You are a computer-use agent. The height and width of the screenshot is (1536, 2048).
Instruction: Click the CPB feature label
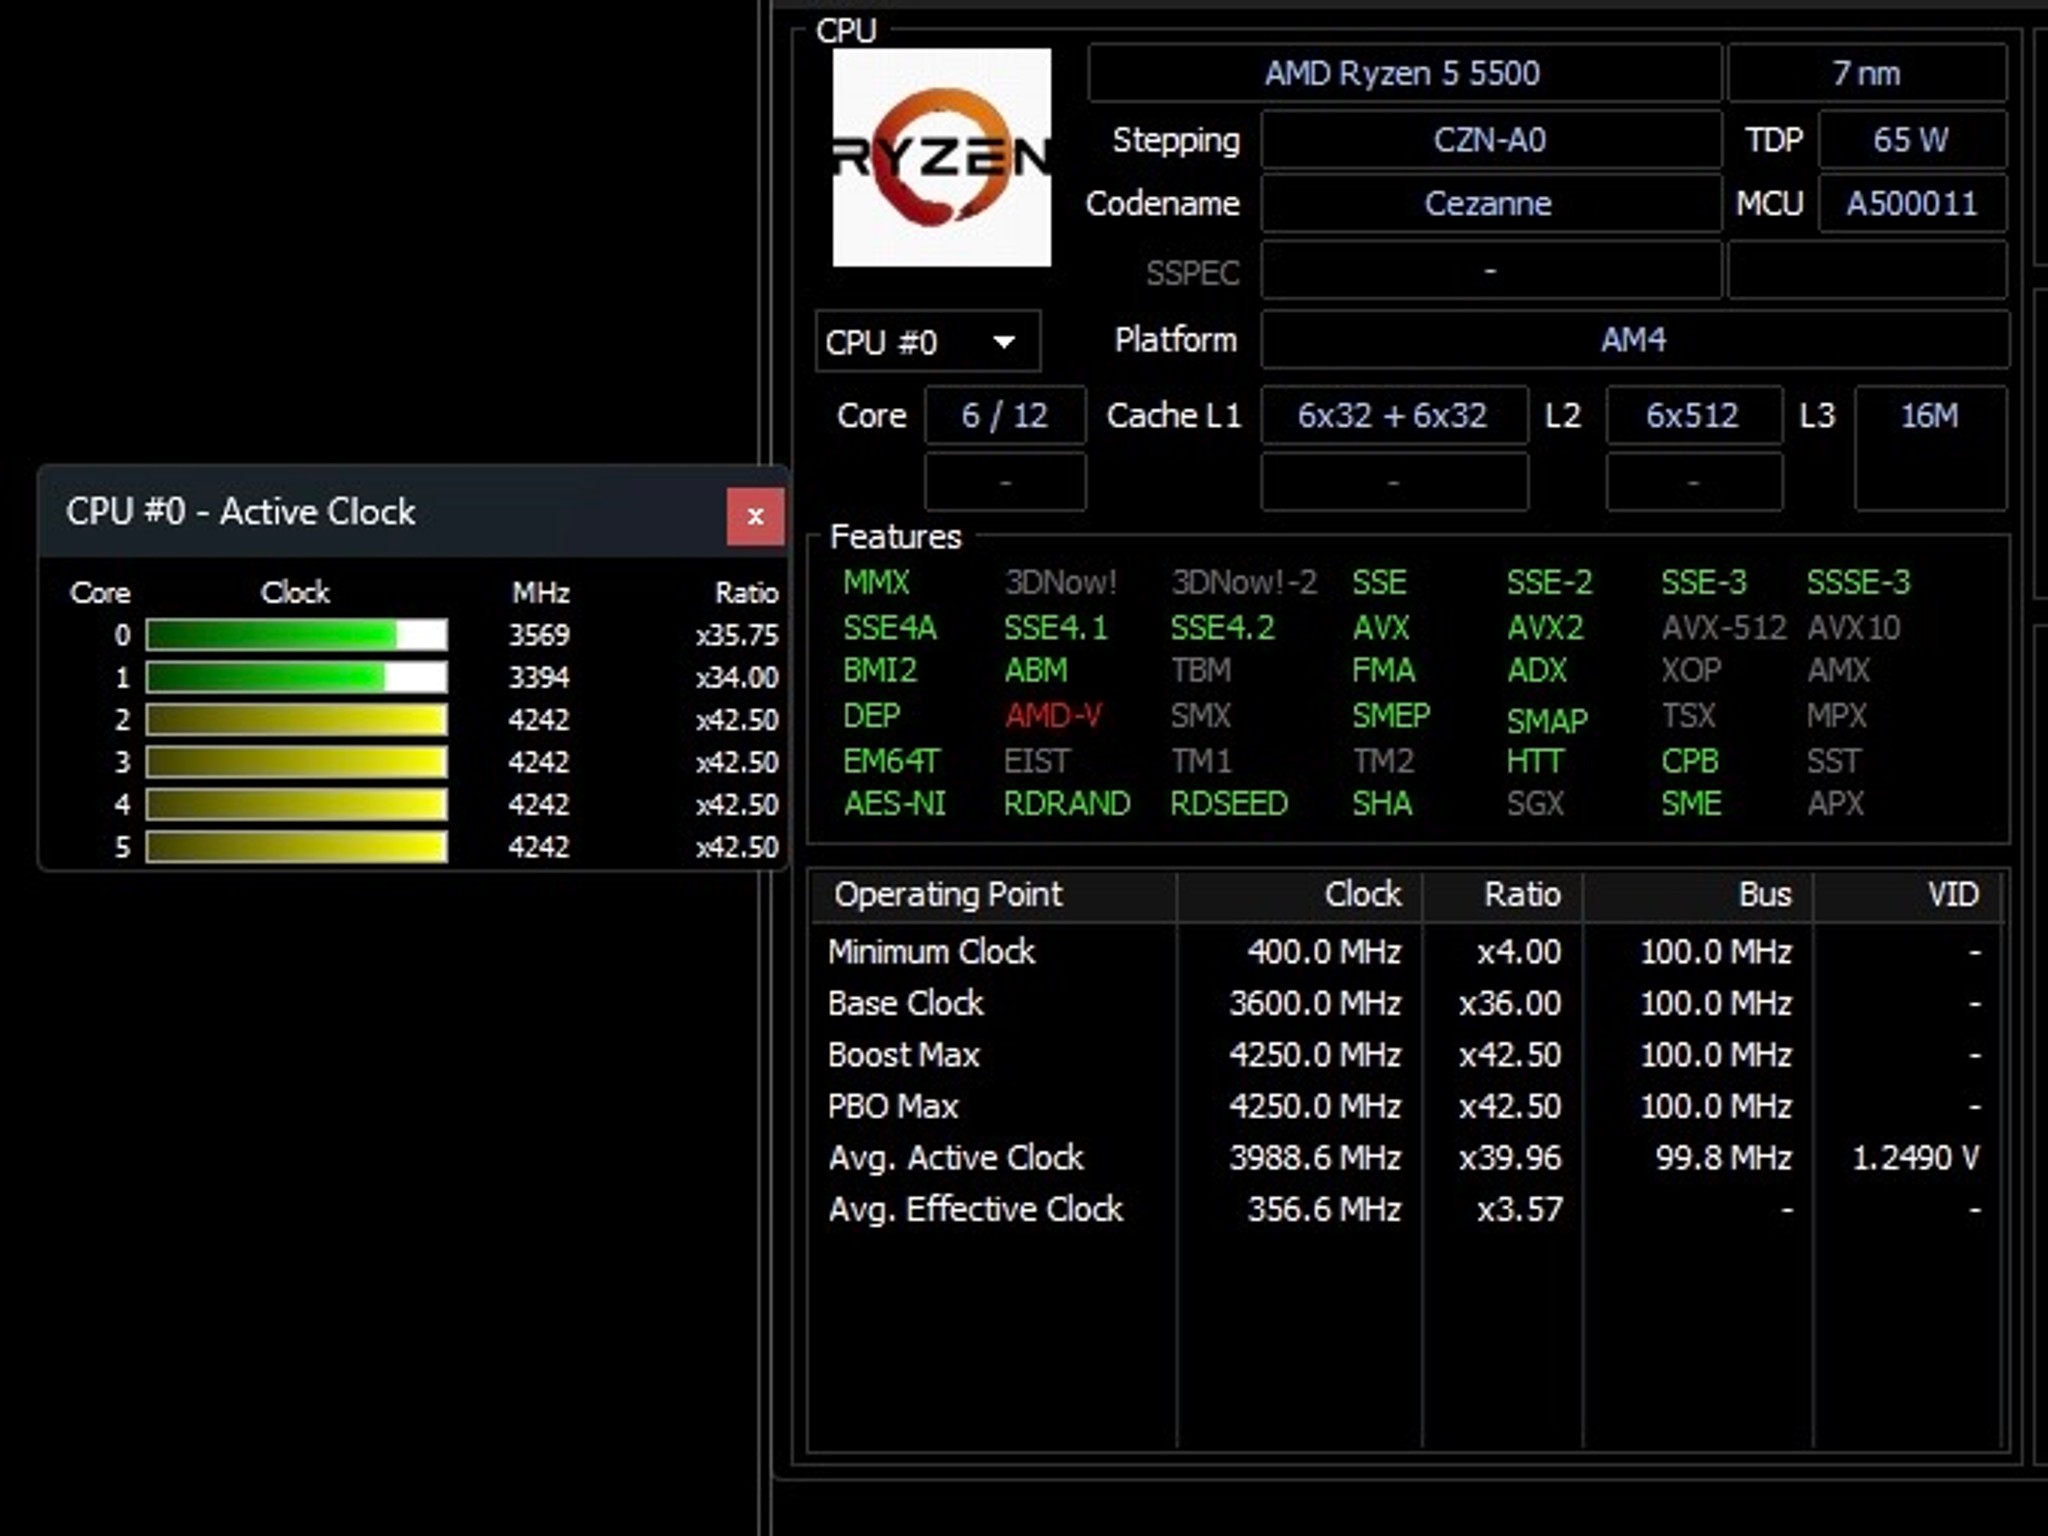1689,762
